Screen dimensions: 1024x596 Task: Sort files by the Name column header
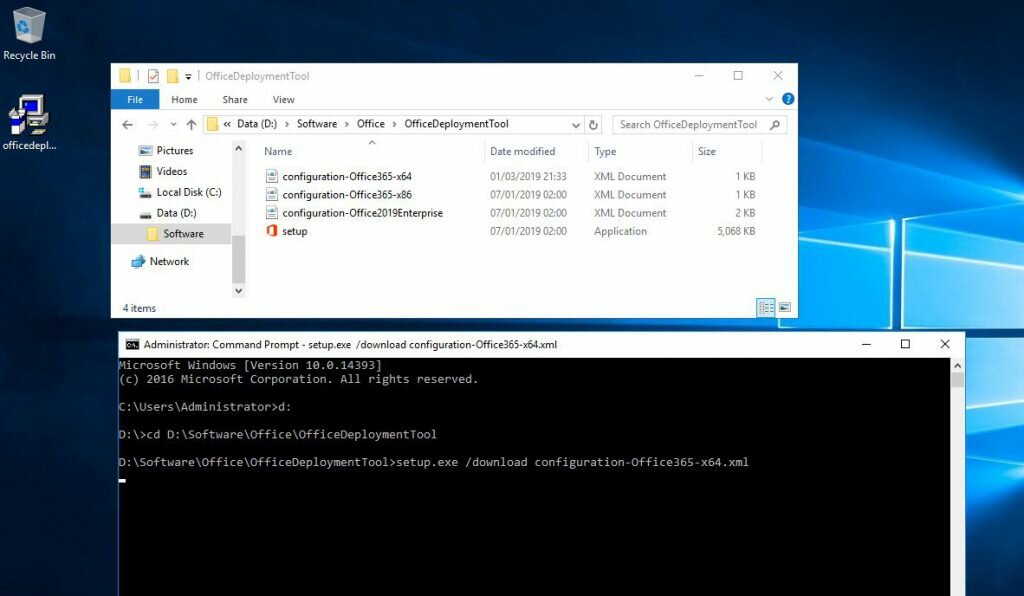[278, 151]
